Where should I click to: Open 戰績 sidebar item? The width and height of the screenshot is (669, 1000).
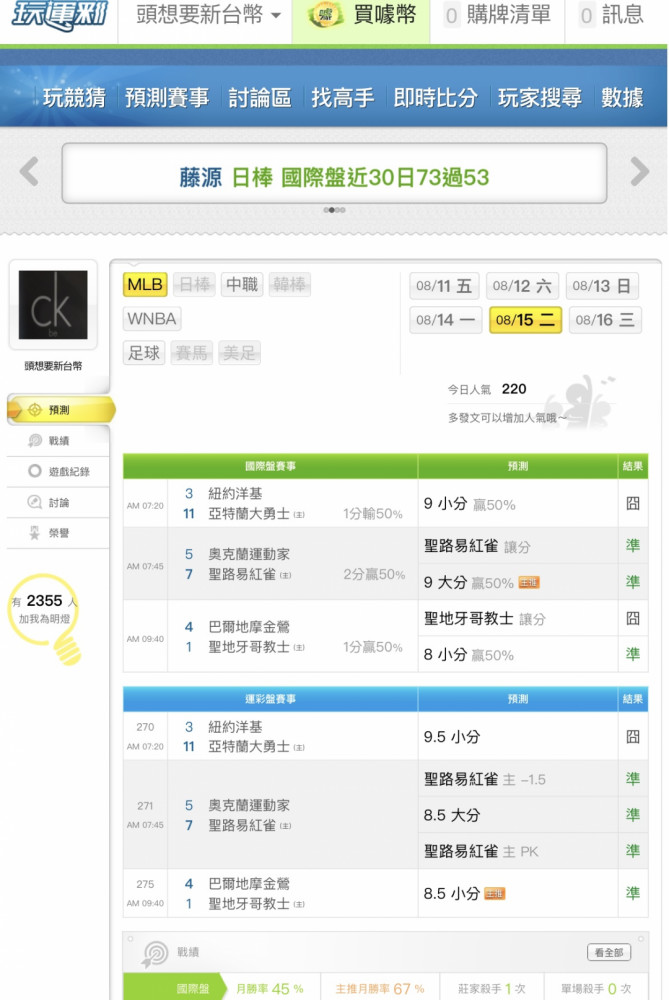click(57, 441)
